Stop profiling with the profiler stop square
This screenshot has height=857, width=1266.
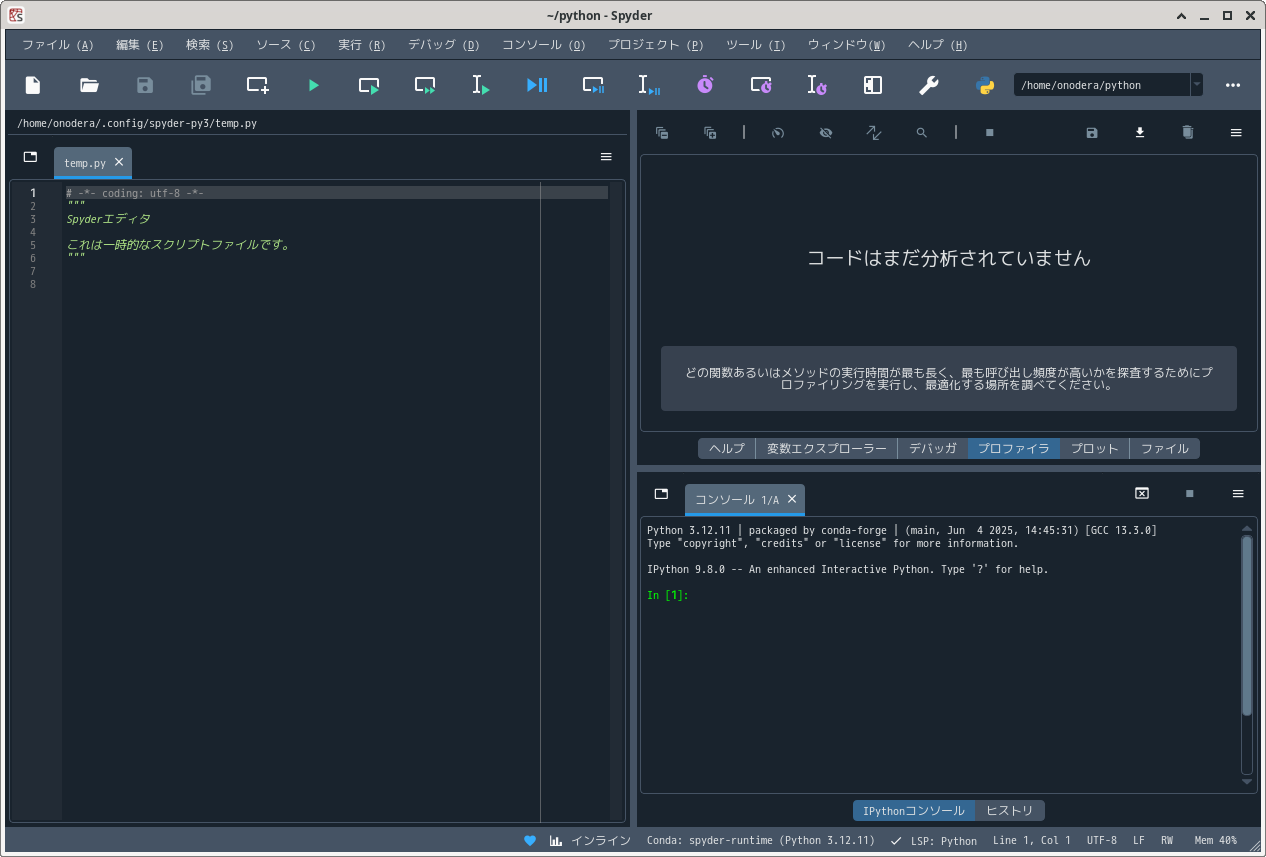point(990,132)
